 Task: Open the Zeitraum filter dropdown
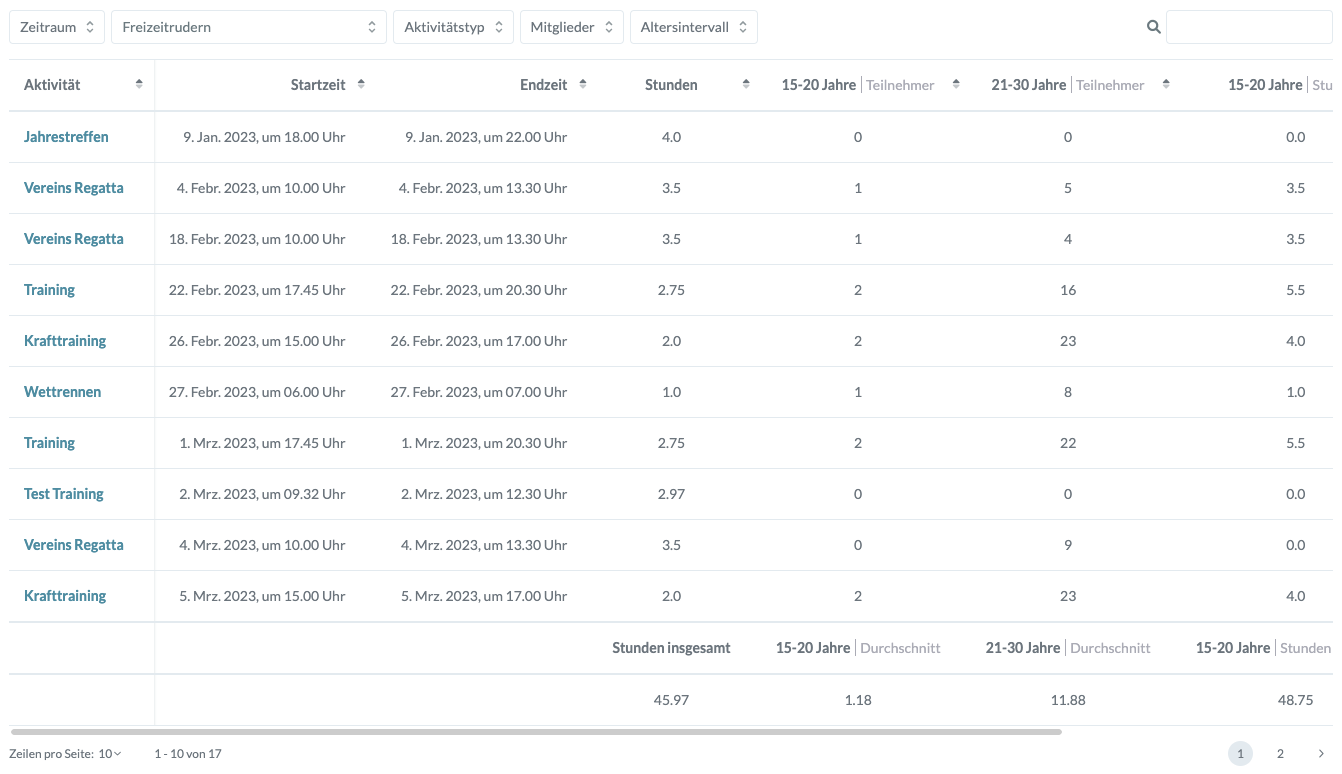(57, 27)
